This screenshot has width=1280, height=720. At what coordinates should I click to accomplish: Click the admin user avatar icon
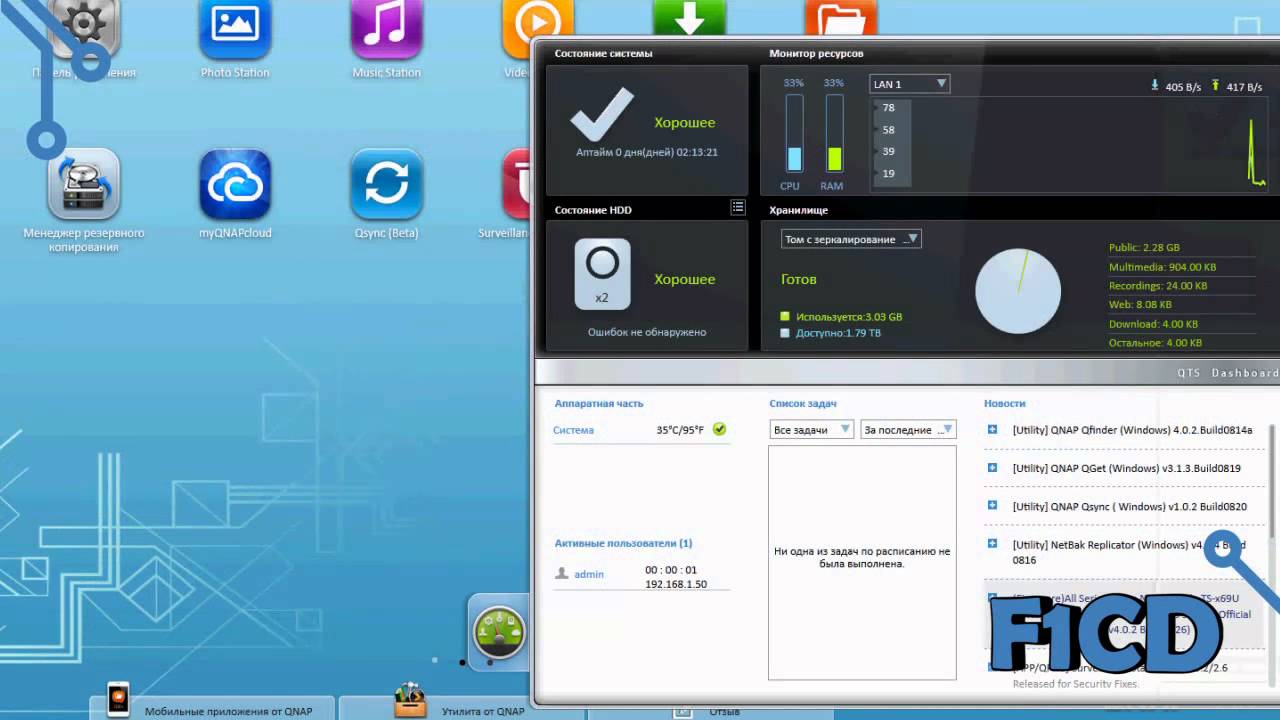point(561,573)
